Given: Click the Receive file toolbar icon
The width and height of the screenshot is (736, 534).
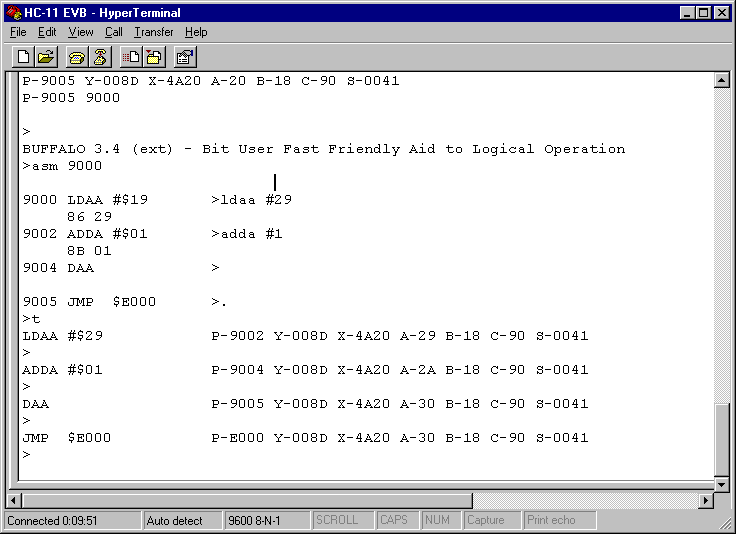Looking at the screenshot, I should 154,56.
